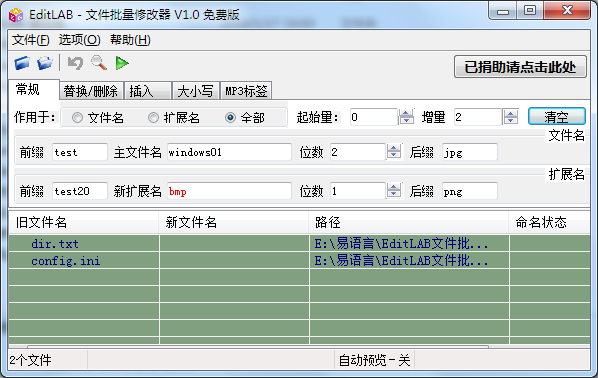The width and height of the screenshot is (598, 378).
Task: Click the 位数 field in 扩展名 row
Action: coord(357,191)
